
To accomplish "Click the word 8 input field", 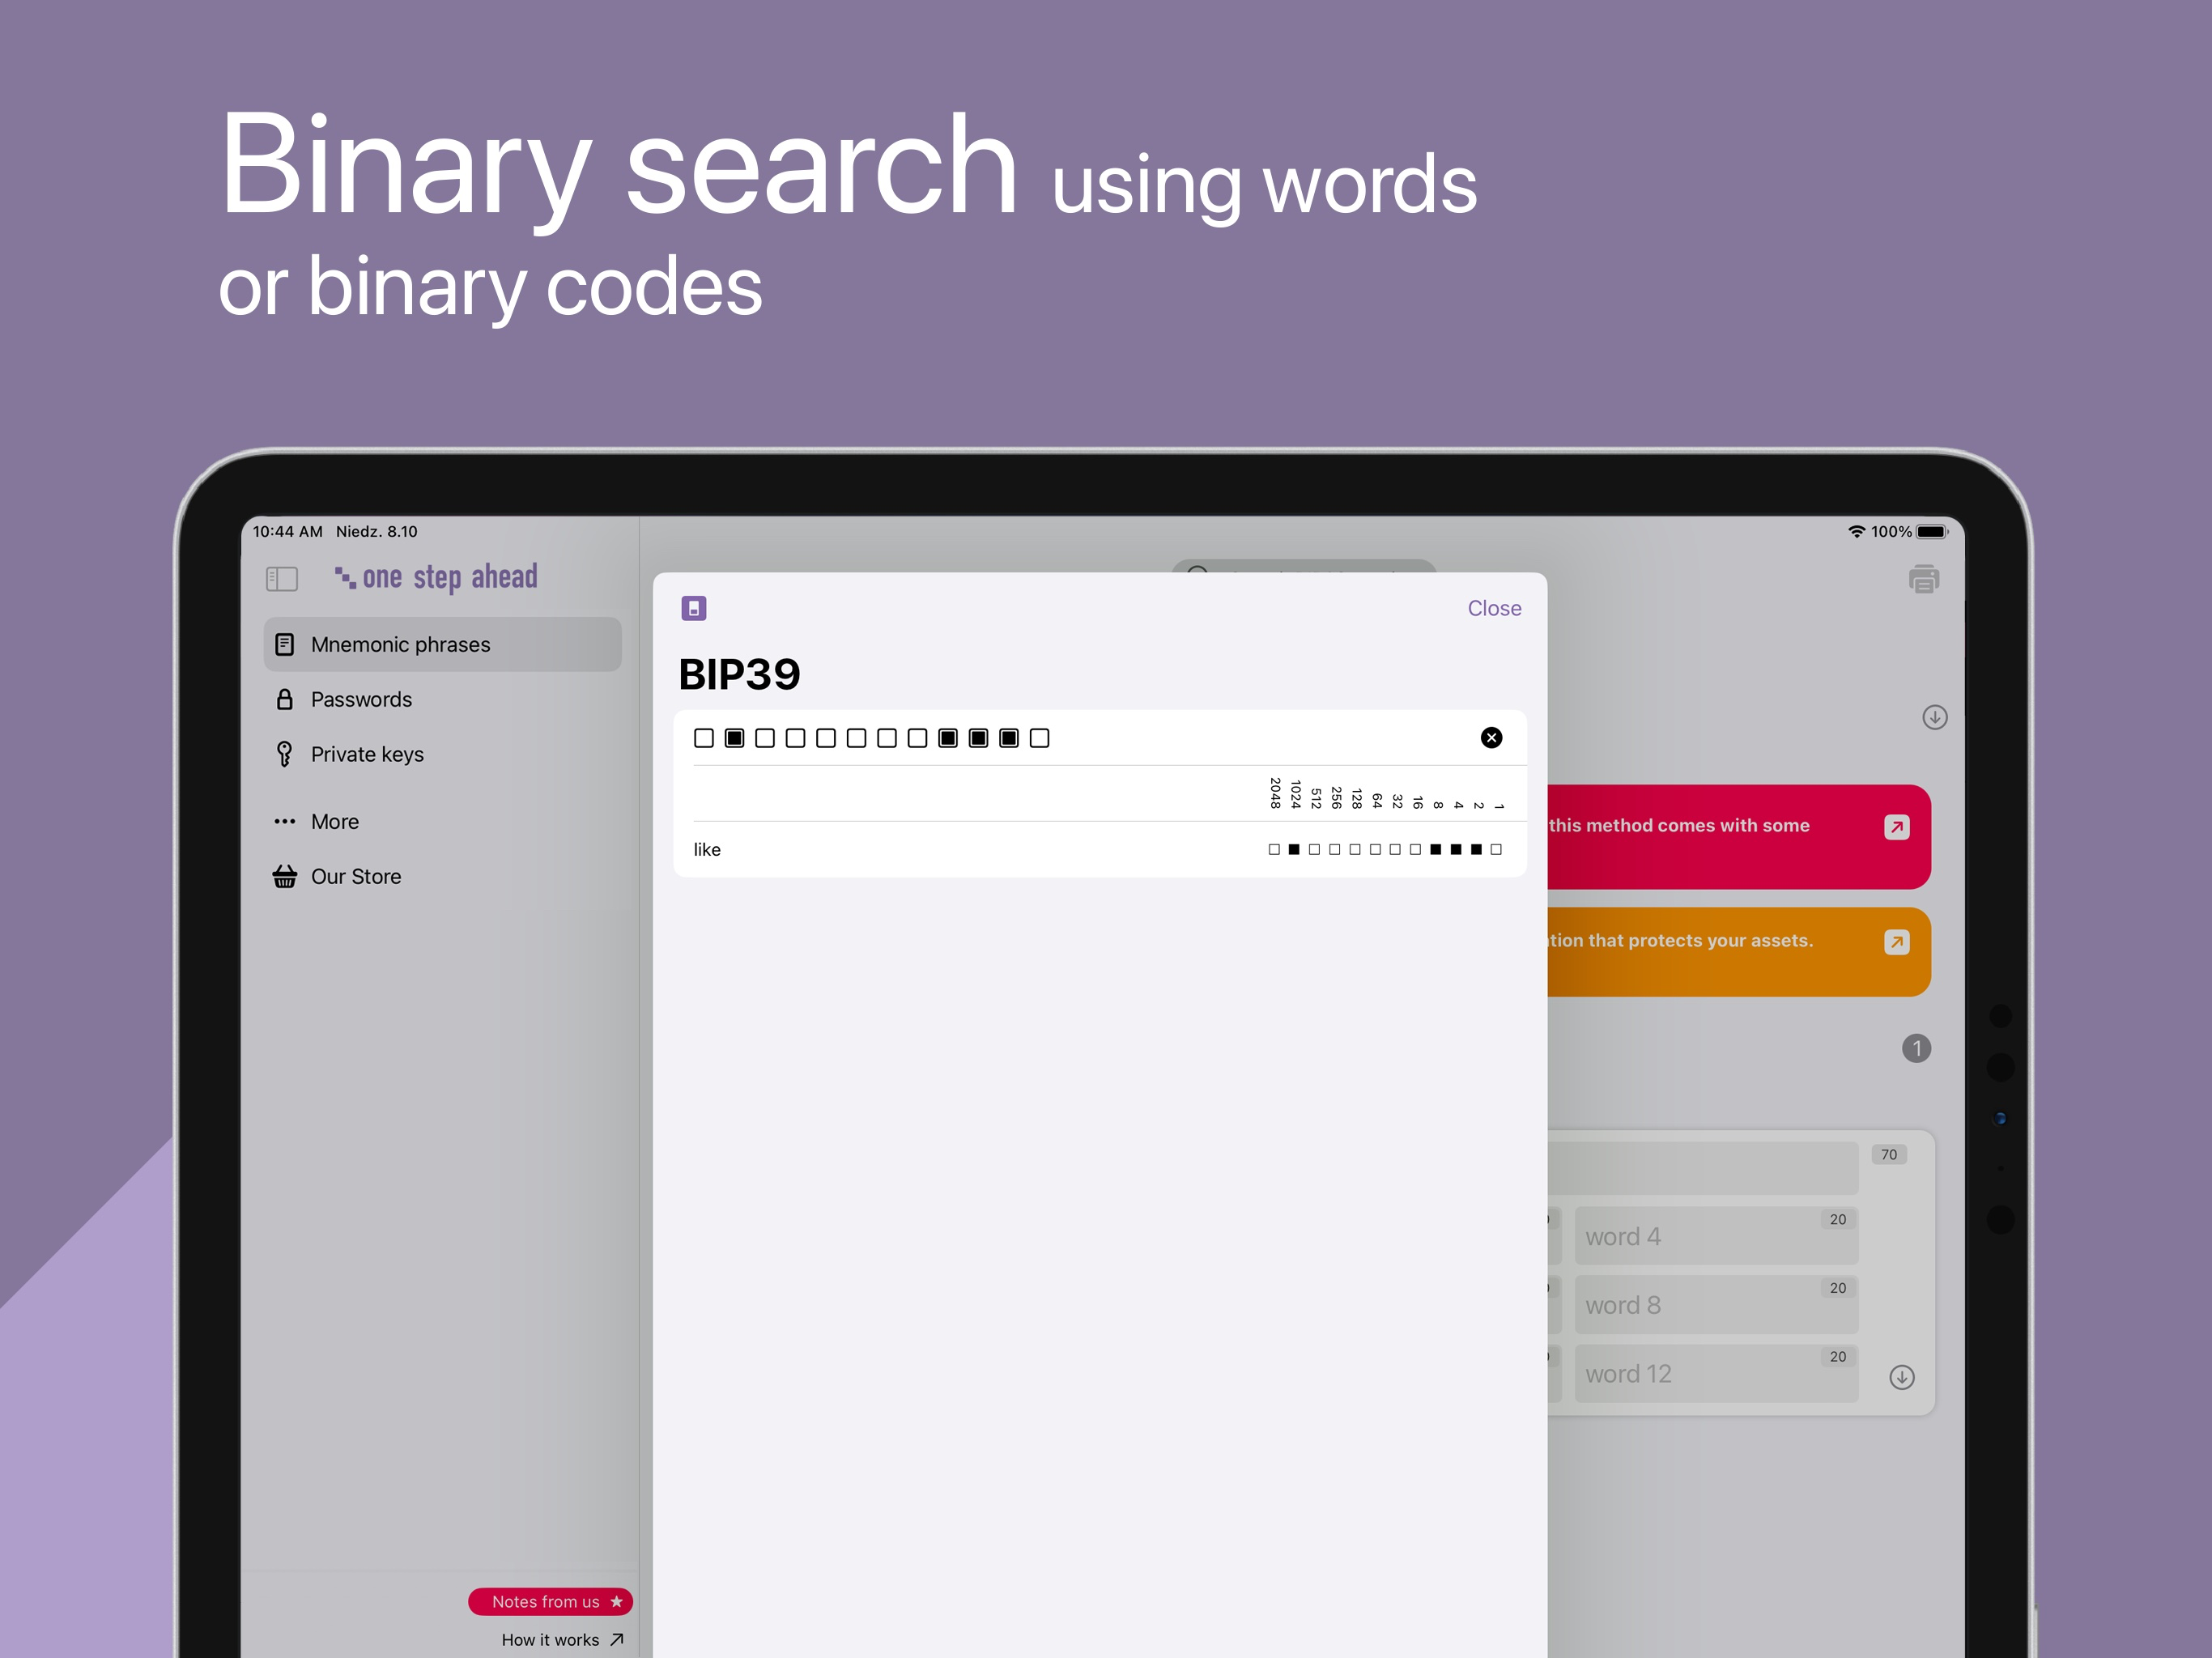I will pyautogui.click(x=1716, y=1304).
